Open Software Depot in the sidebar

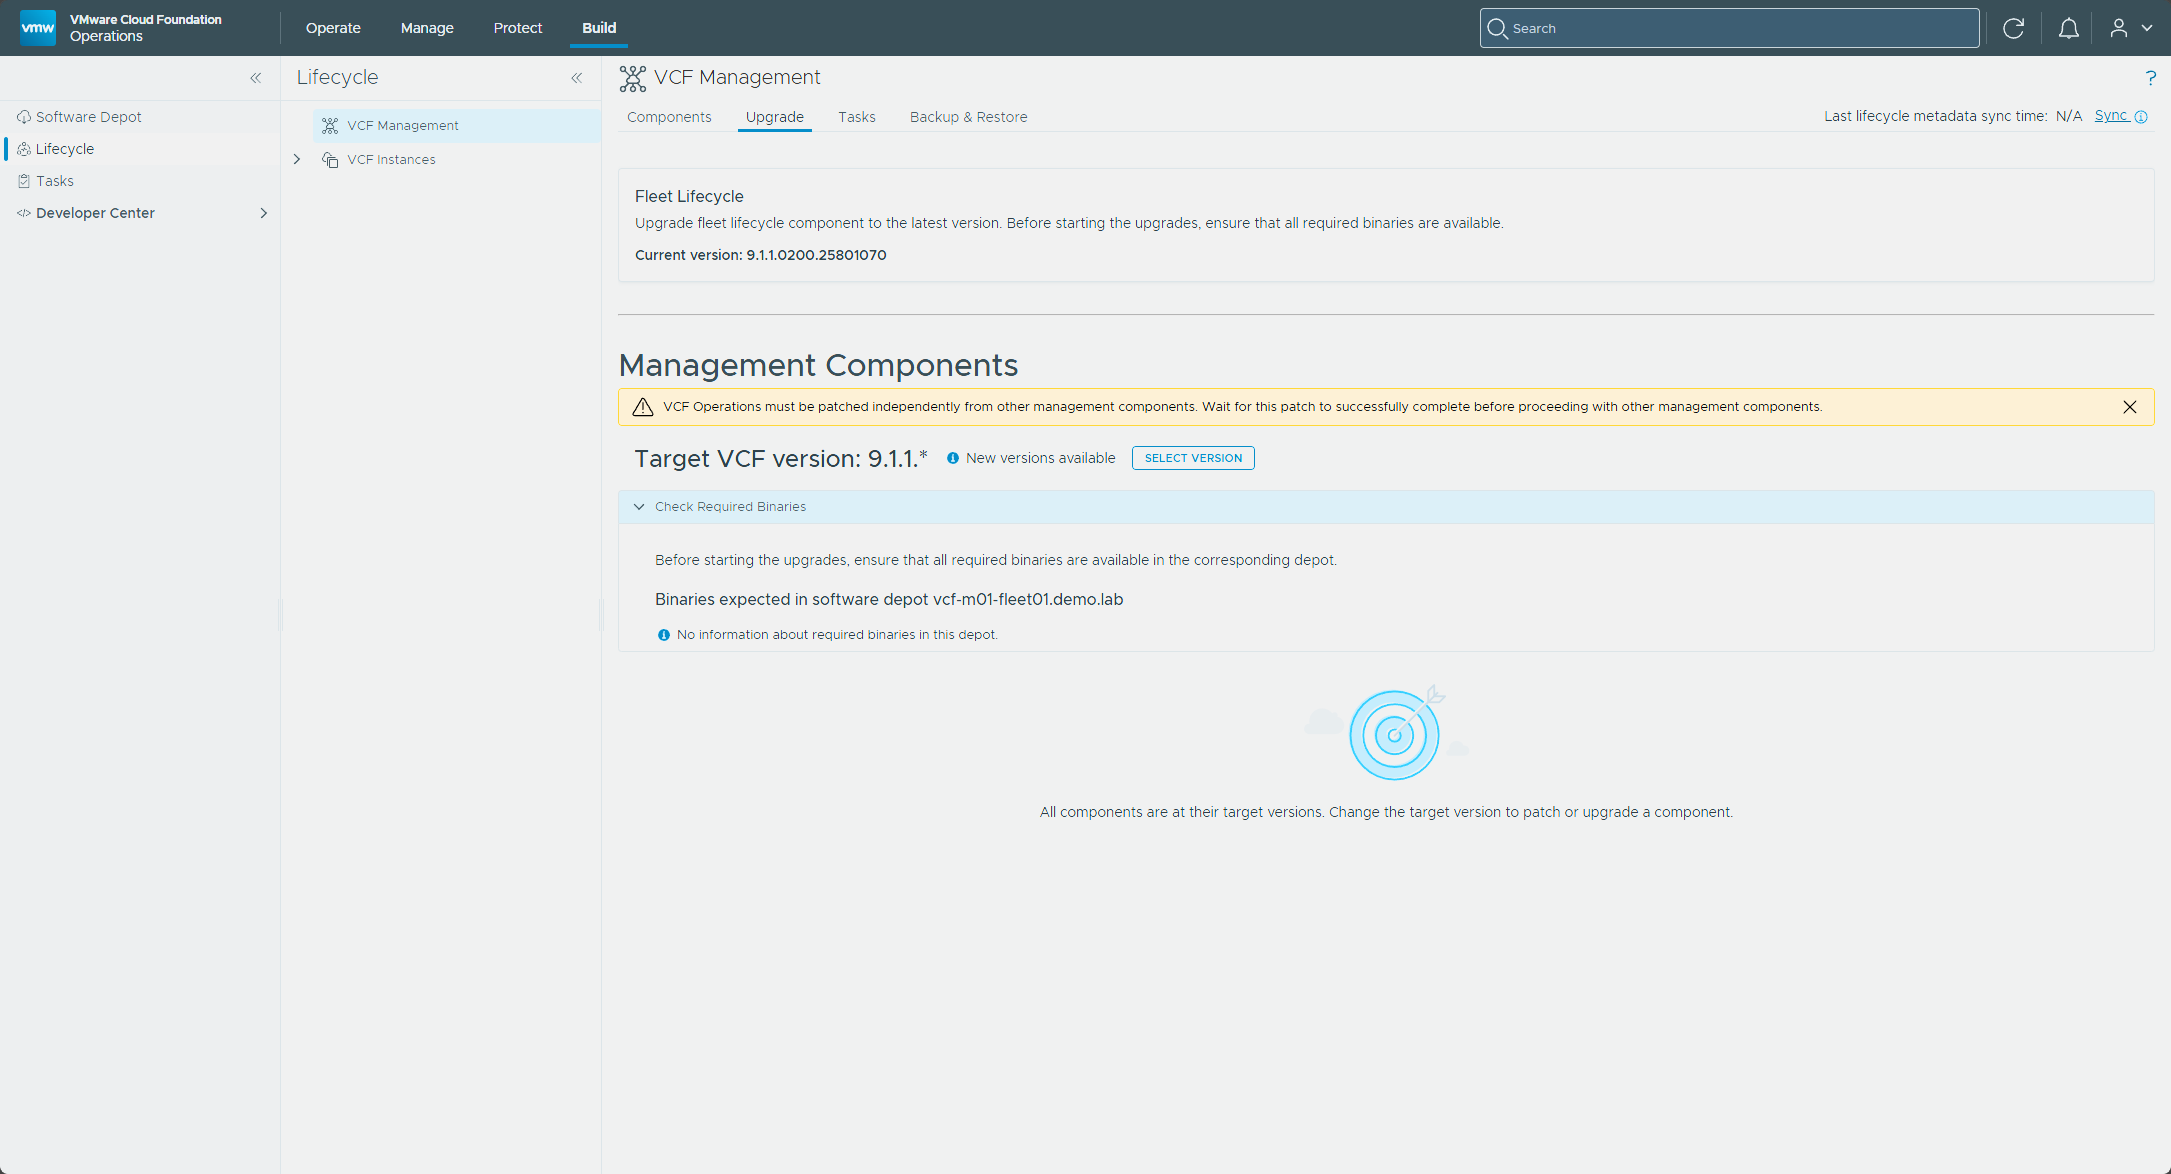click(x=88, y=117)
